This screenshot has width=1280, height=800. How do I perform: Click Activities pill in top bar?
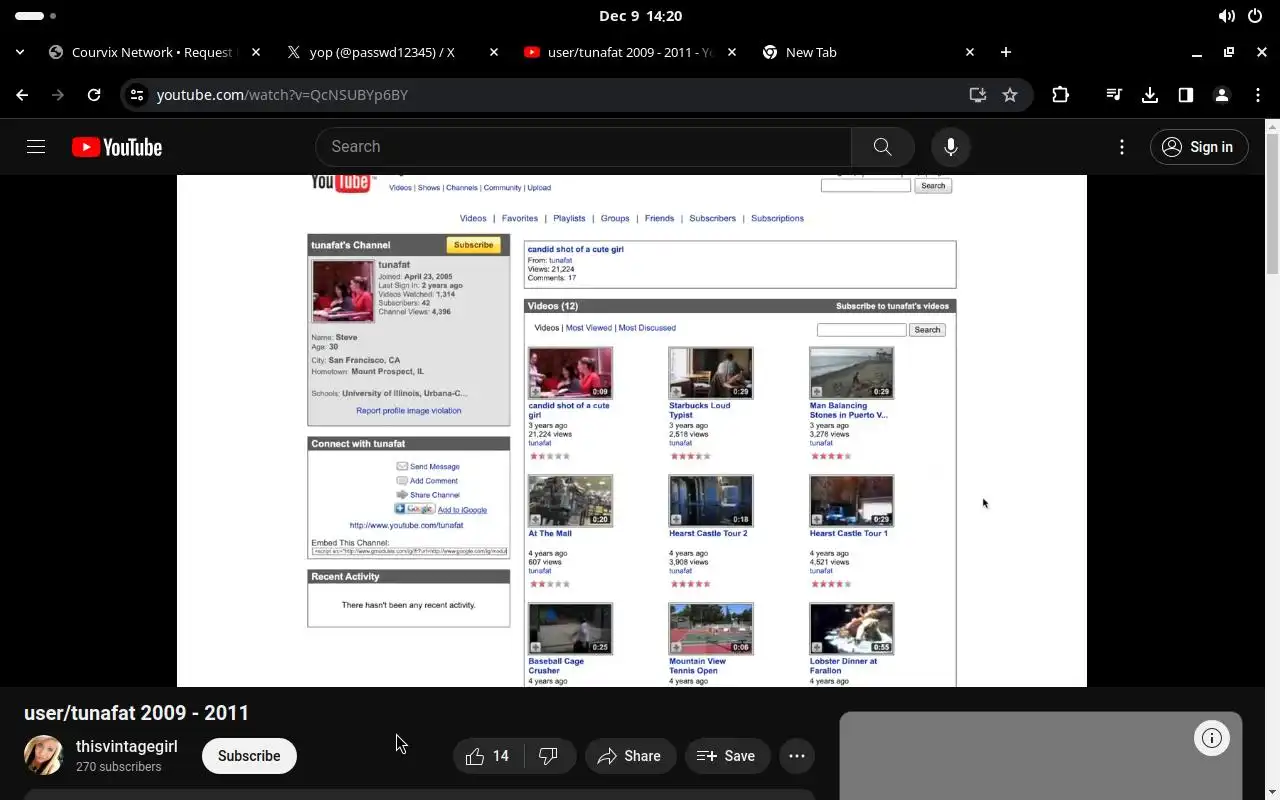[36, 16]
